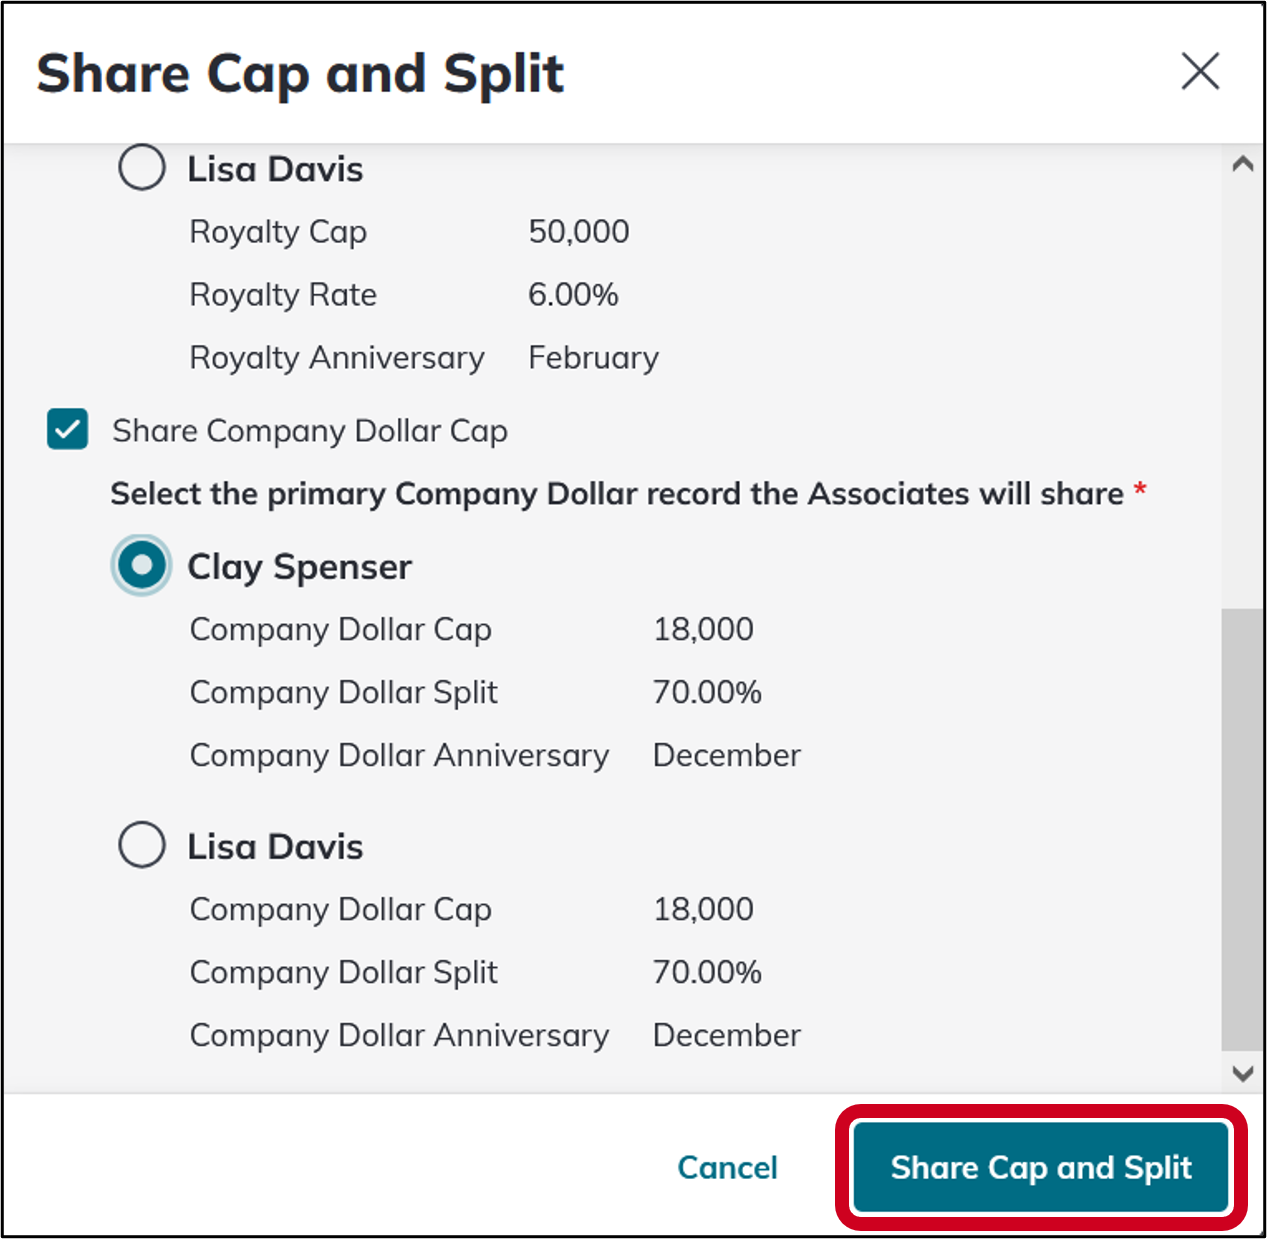Click the Clay Spenser selected radio button
This screenshot has width=1267, height=1239.
coord(141,565)
